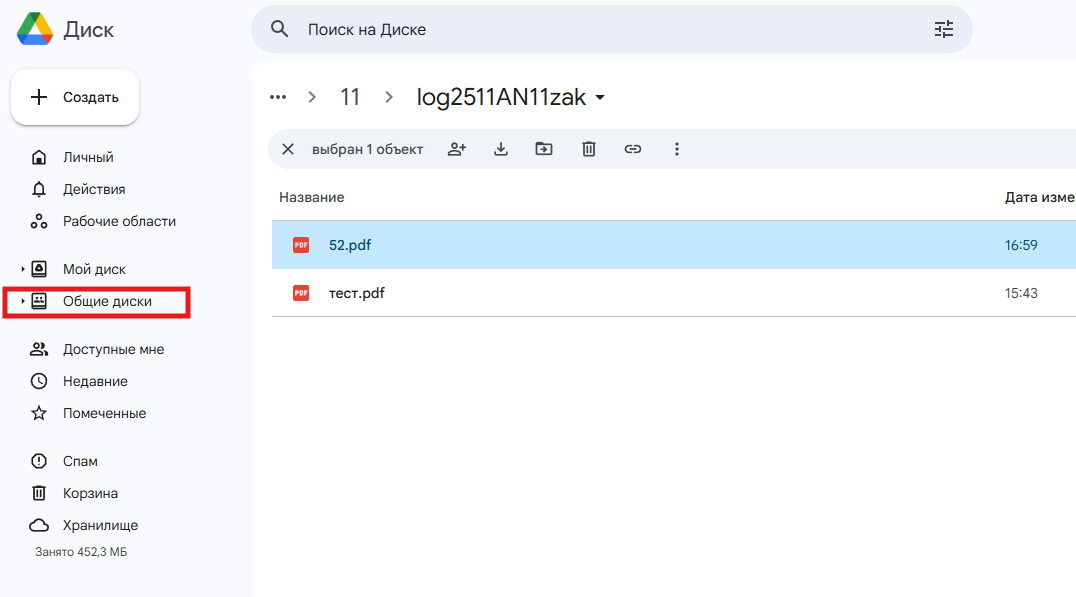Open search filter options icon
This screenshot has width=1076, height=597.
pyautogui.click(x=943, y=30)
